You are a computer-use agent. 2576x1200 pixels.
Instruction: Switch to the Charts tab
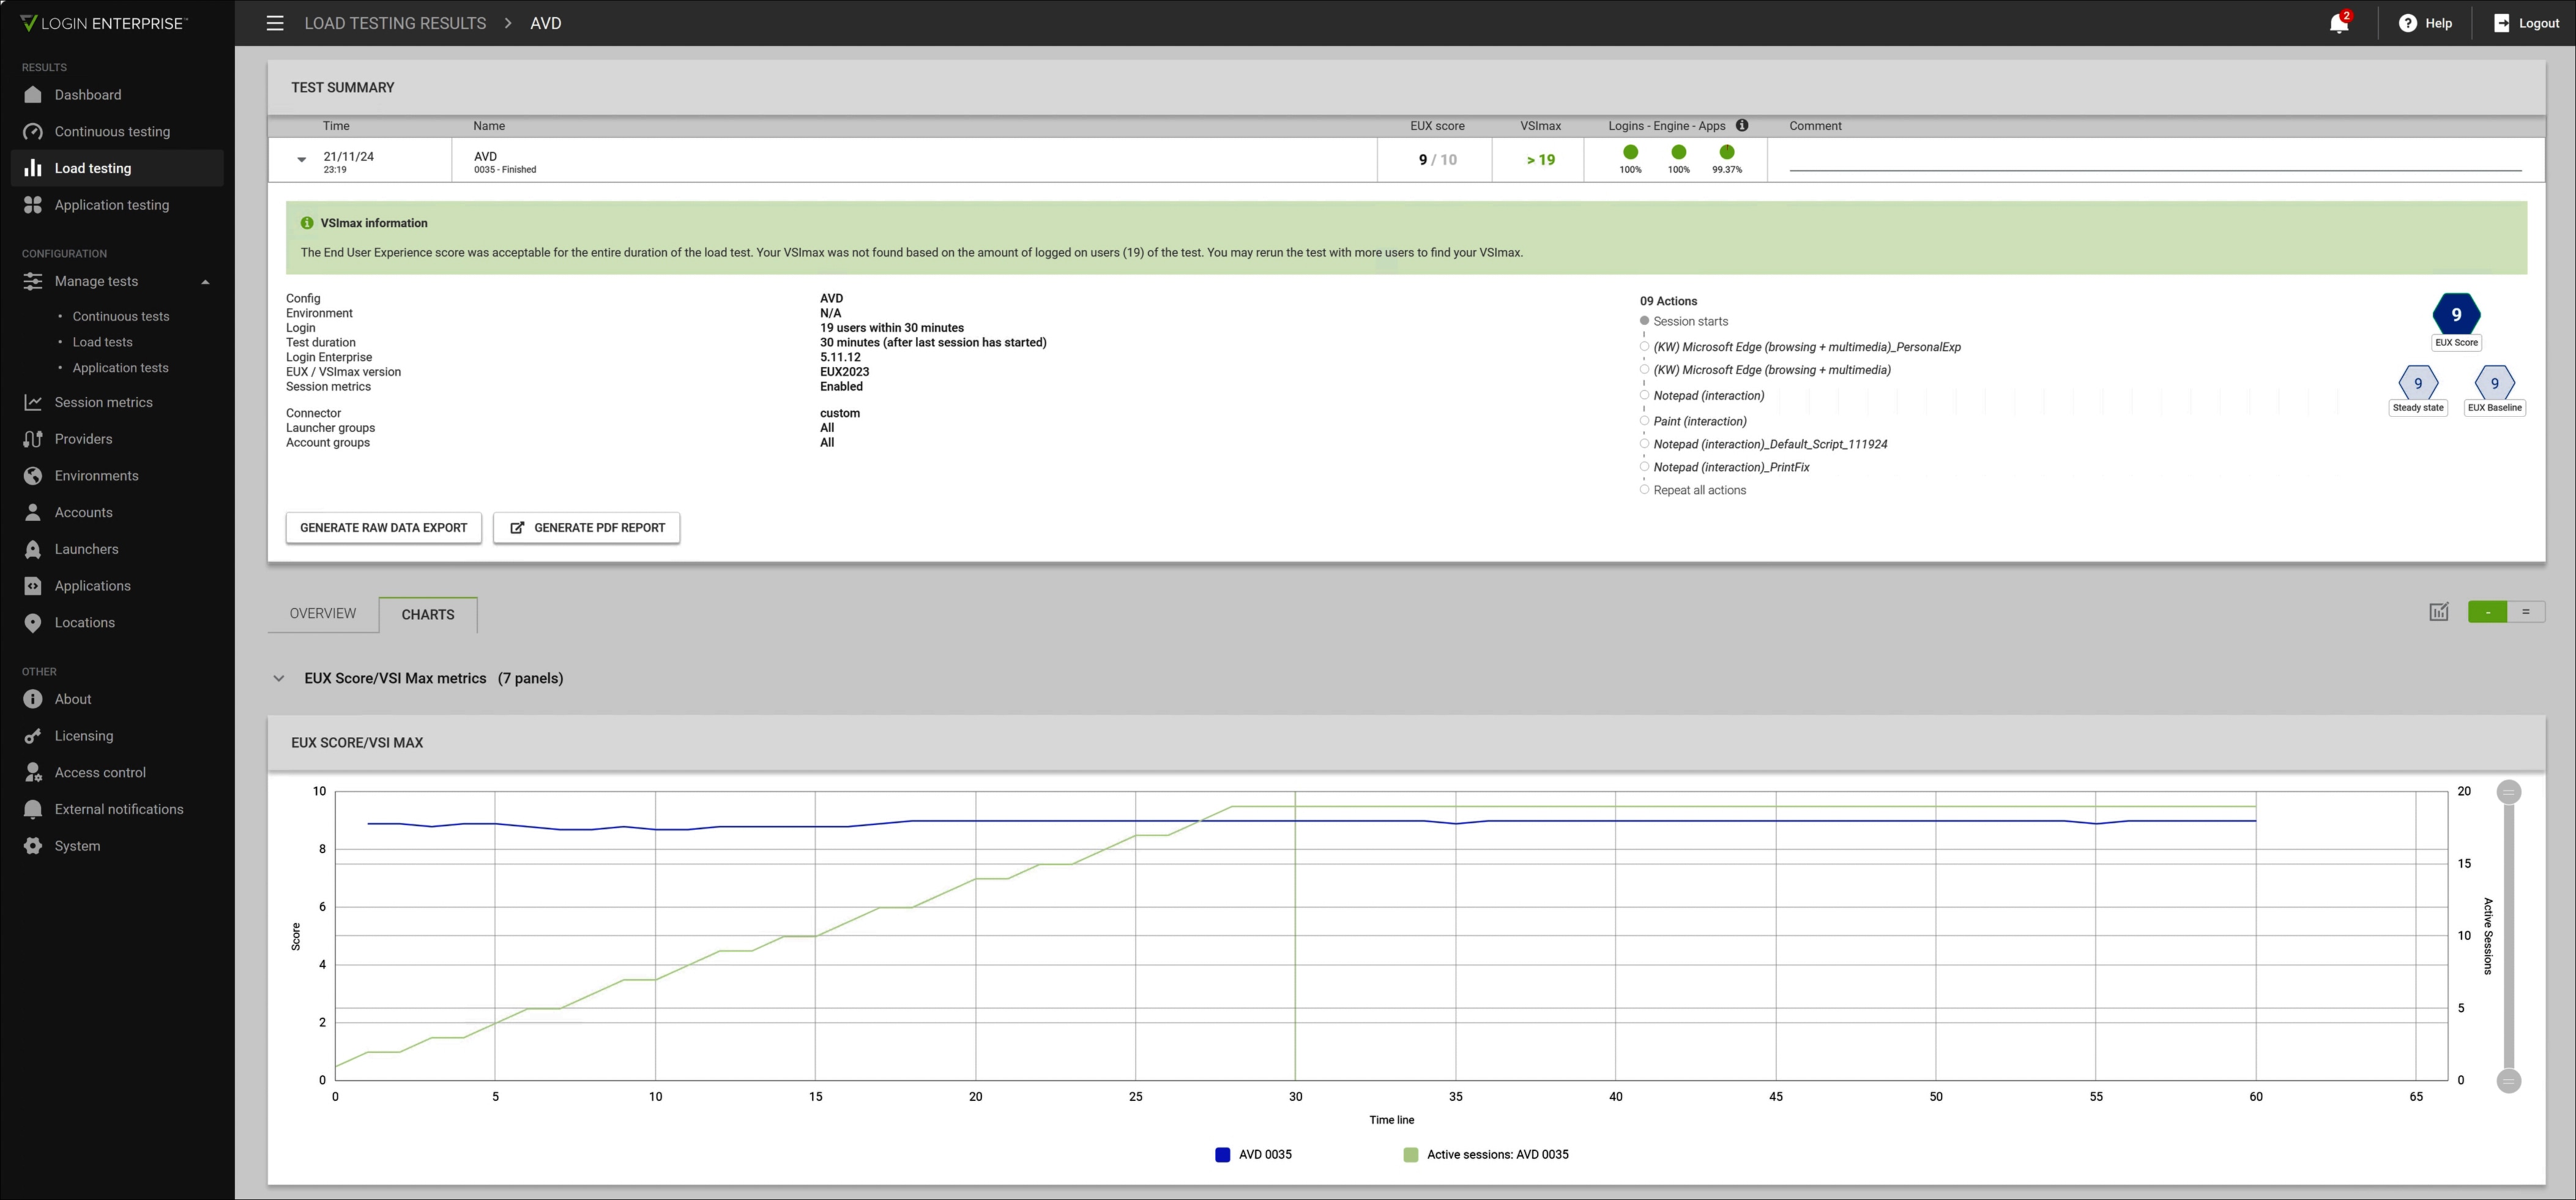428,614
